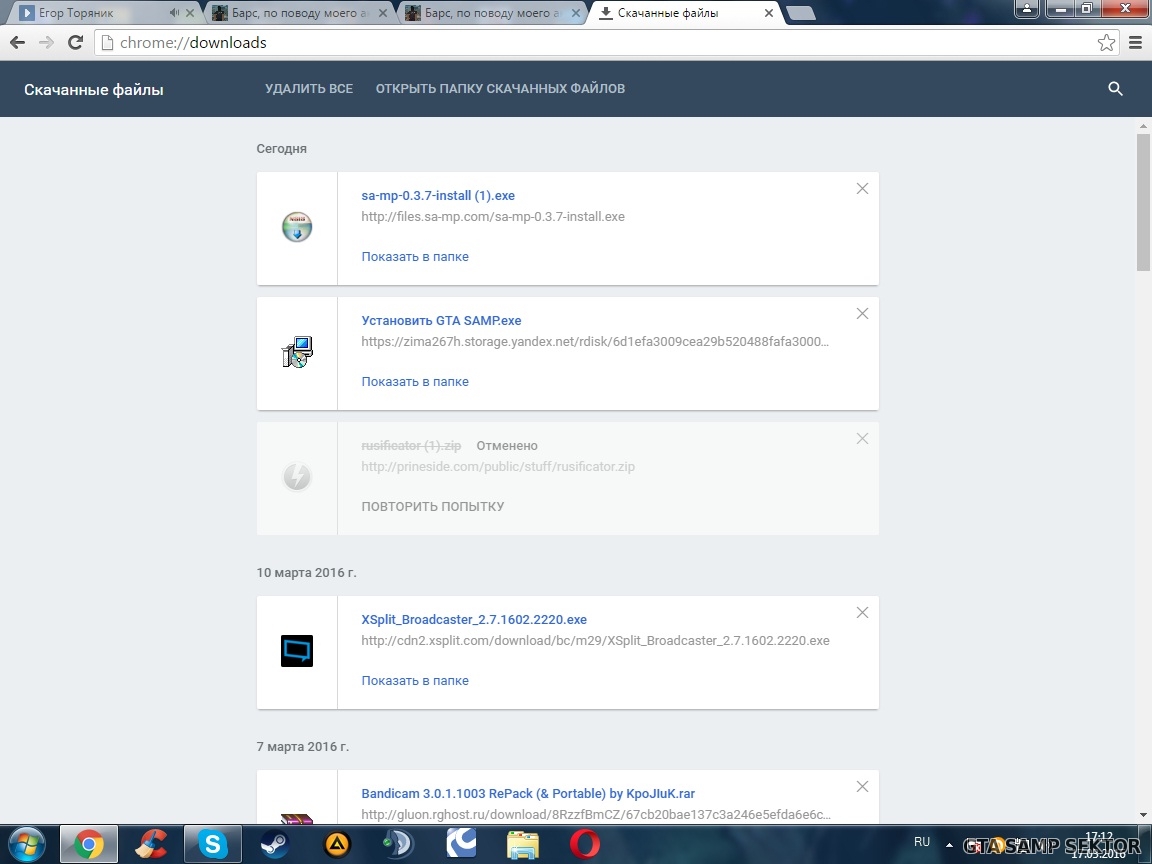Remove Bandicam 3.0.1.1003 RePack entry

point(863,787)
